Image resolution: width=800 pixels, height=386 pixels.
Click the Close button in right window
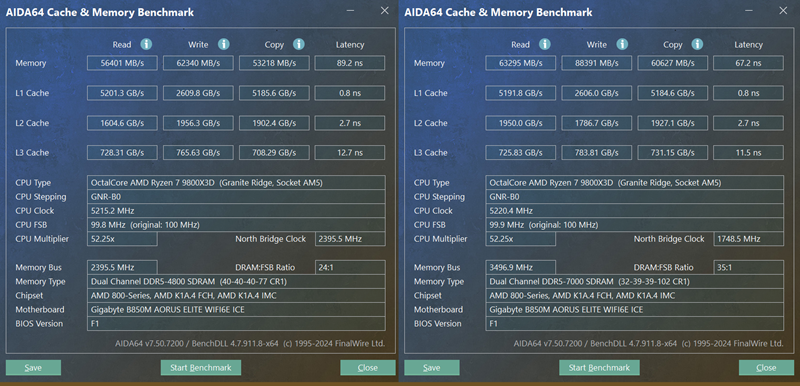tap(766, 368)
